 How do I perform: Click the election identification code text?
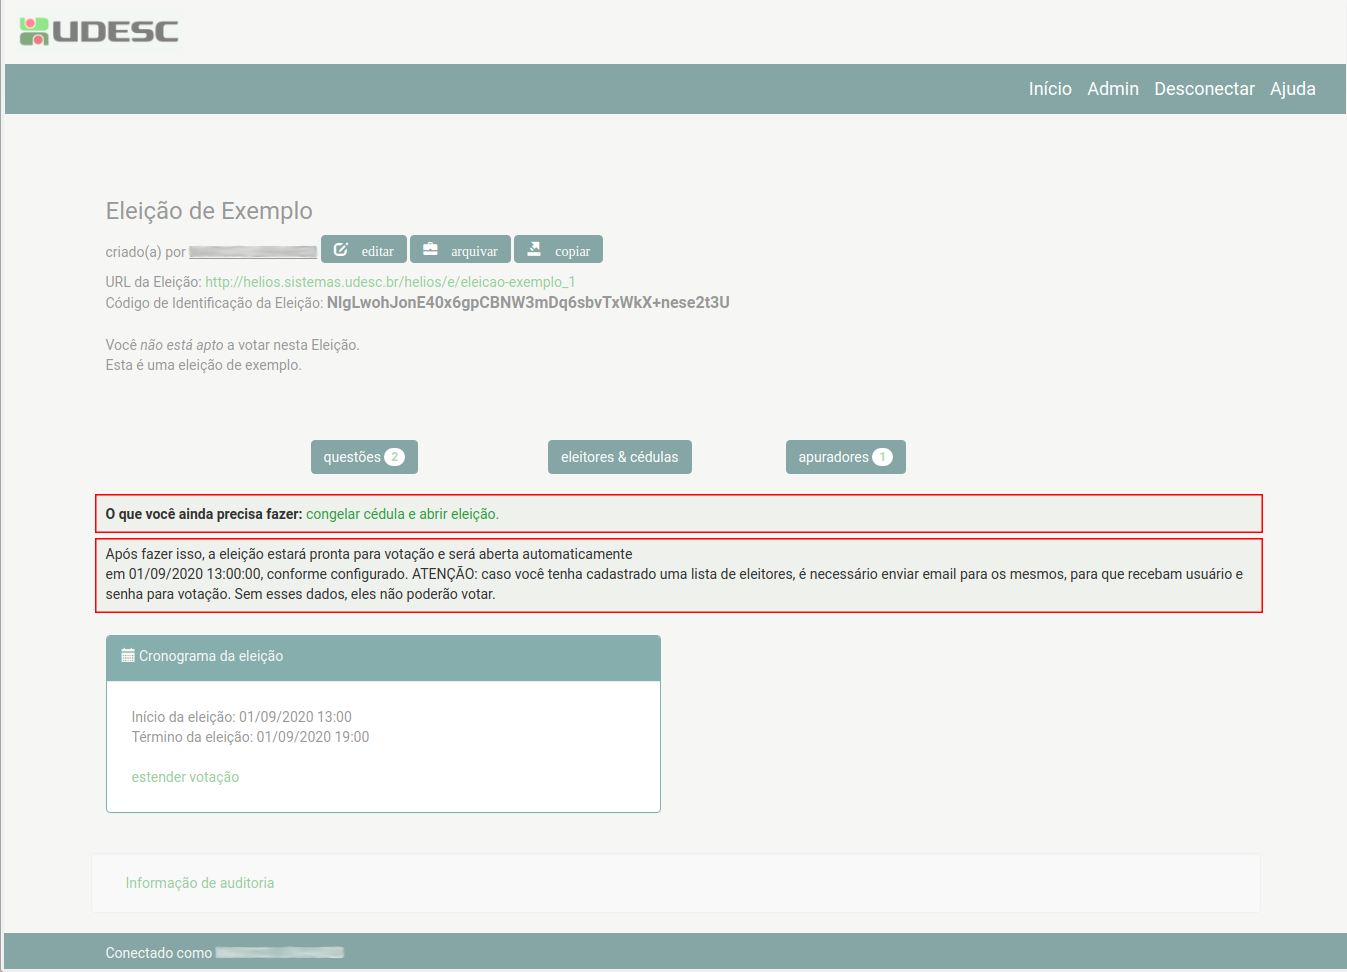coord(528,303)
